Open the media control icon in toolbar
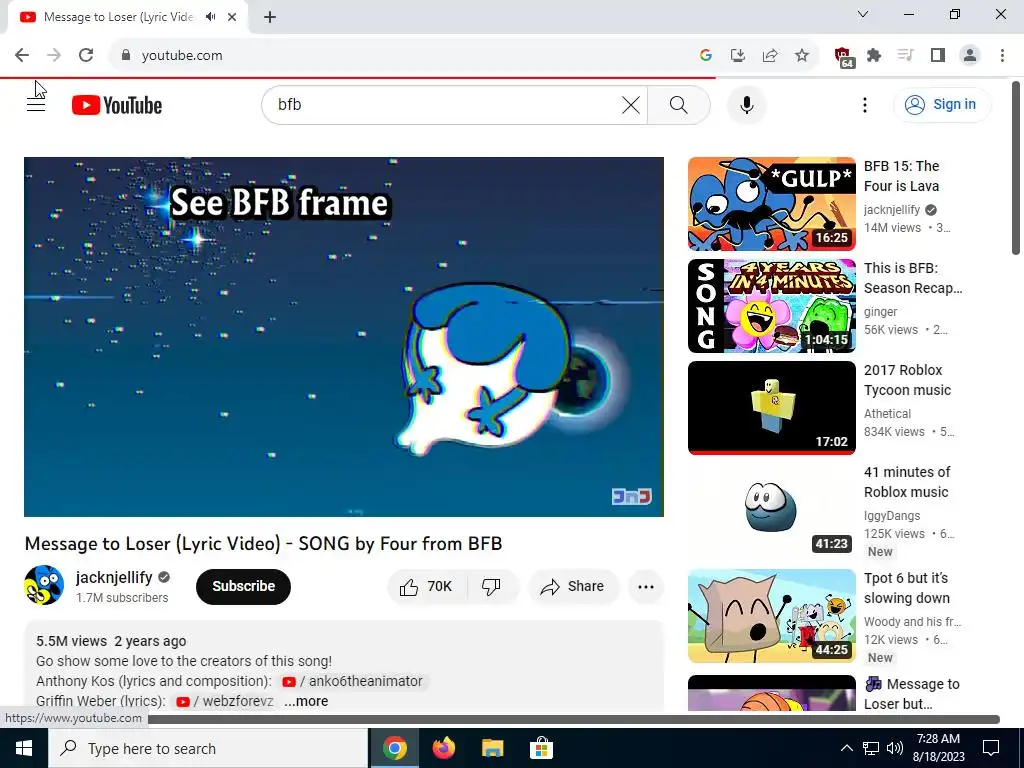Viewport: 1024px width, 768px height. (x=906, y=56)
